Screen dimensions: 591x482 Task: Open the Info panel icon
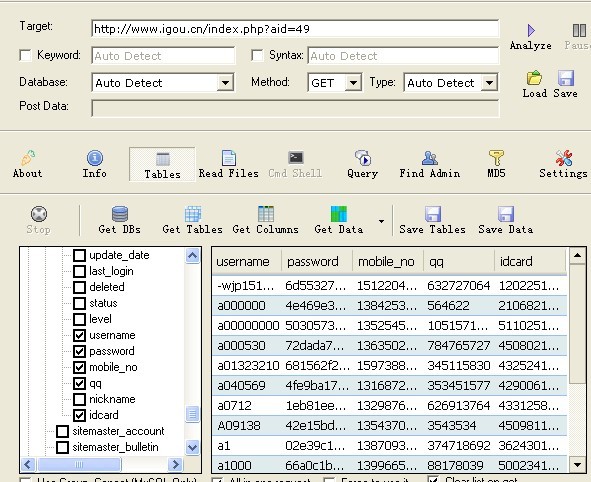click(95, 158)
